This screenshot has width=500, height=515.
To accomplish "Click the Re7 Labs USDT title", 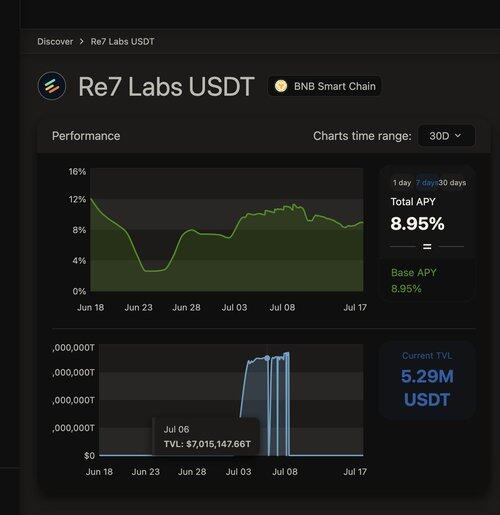I will click(x=167, y=87).
